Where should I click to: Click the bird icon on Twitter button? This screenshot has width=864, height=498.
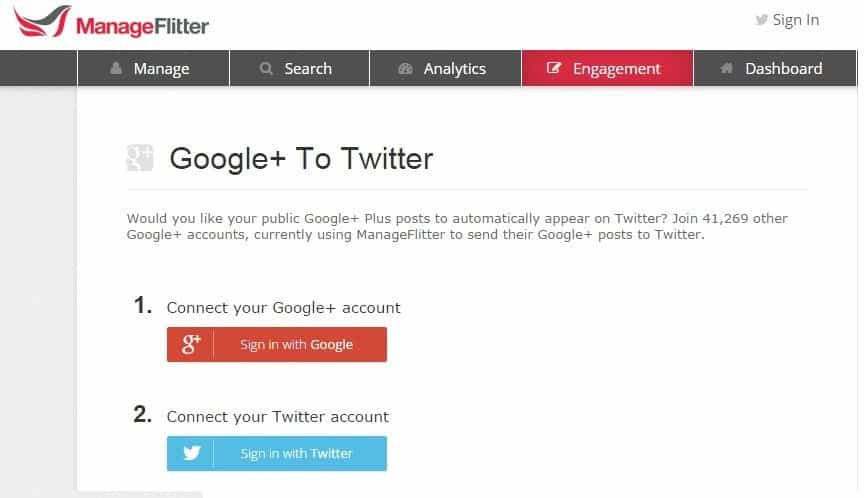tap(191, 453)
